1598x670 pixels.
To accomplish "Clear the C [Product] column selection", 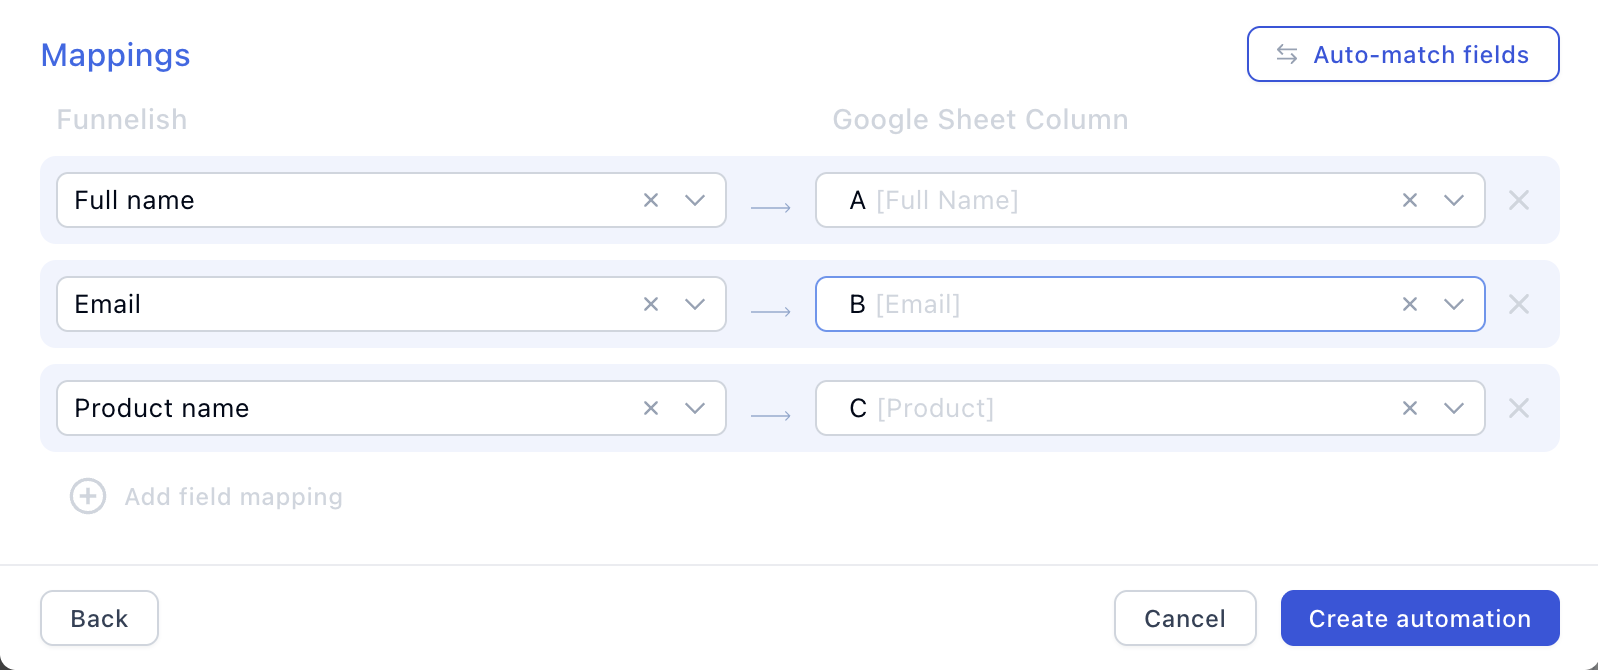I will [x=1410, y=408].
